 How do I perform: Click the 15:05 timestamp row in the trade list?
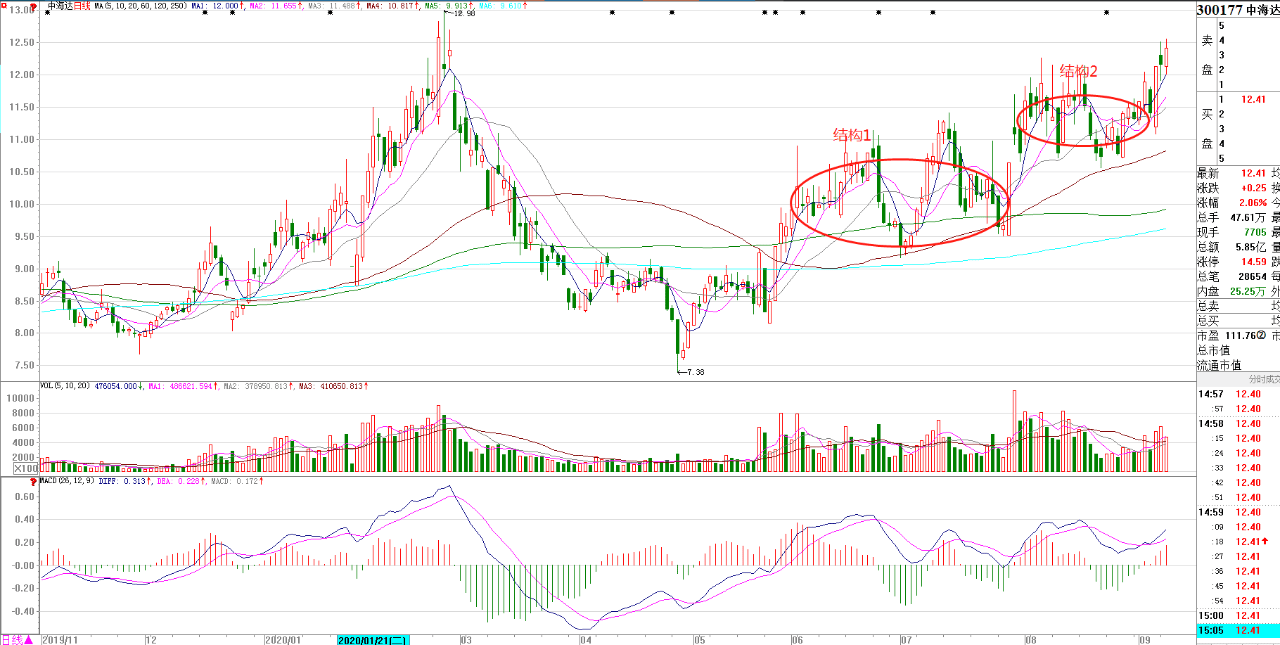tap(1238, 630)
